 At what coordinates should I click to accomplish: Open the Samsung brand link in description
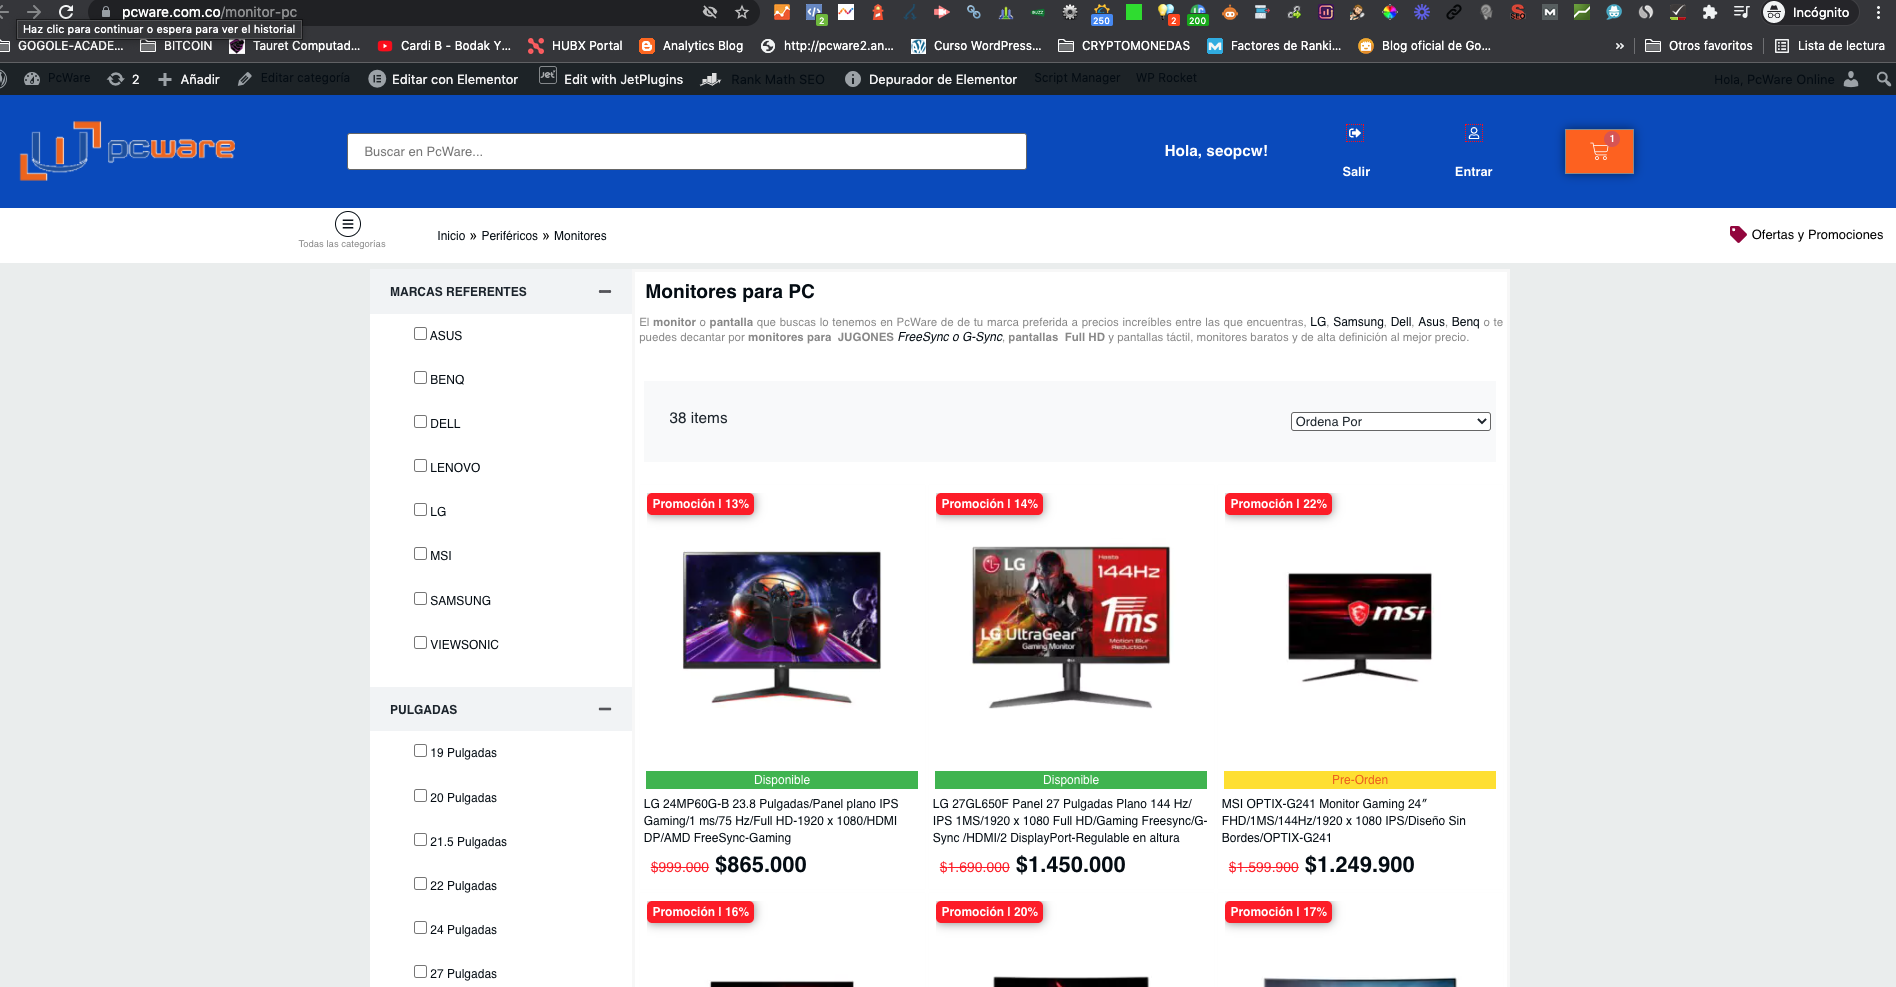[x=1358, y=322]
